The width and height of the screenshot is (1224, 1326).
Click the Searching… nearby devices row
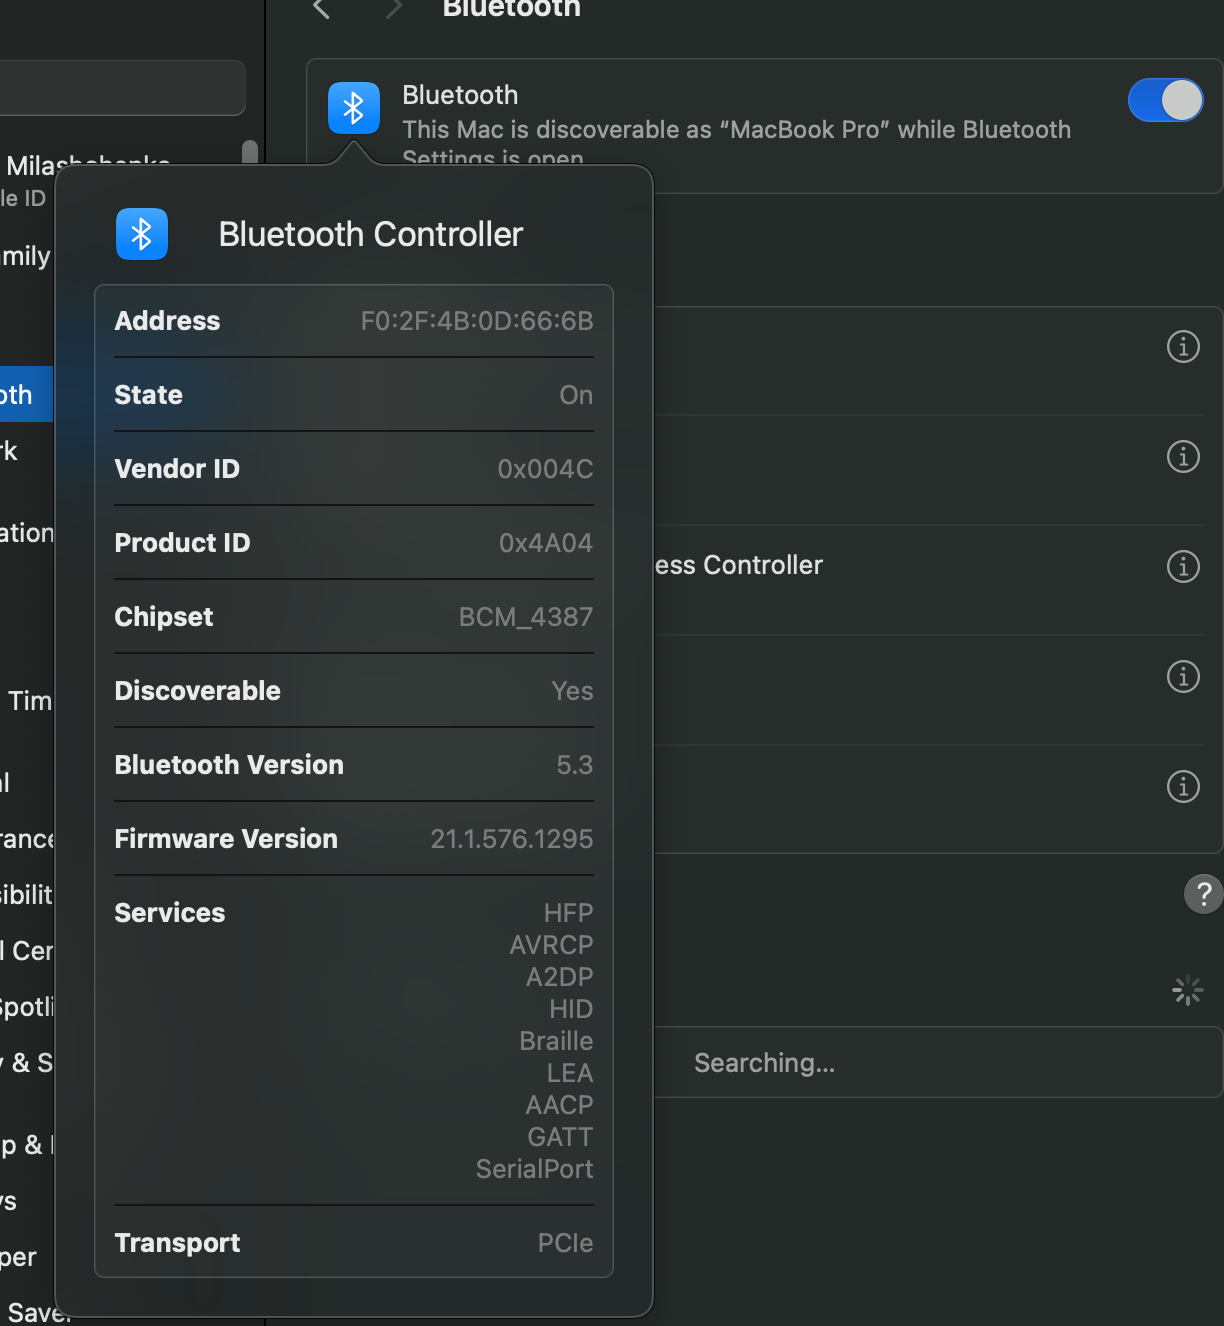765,1063
